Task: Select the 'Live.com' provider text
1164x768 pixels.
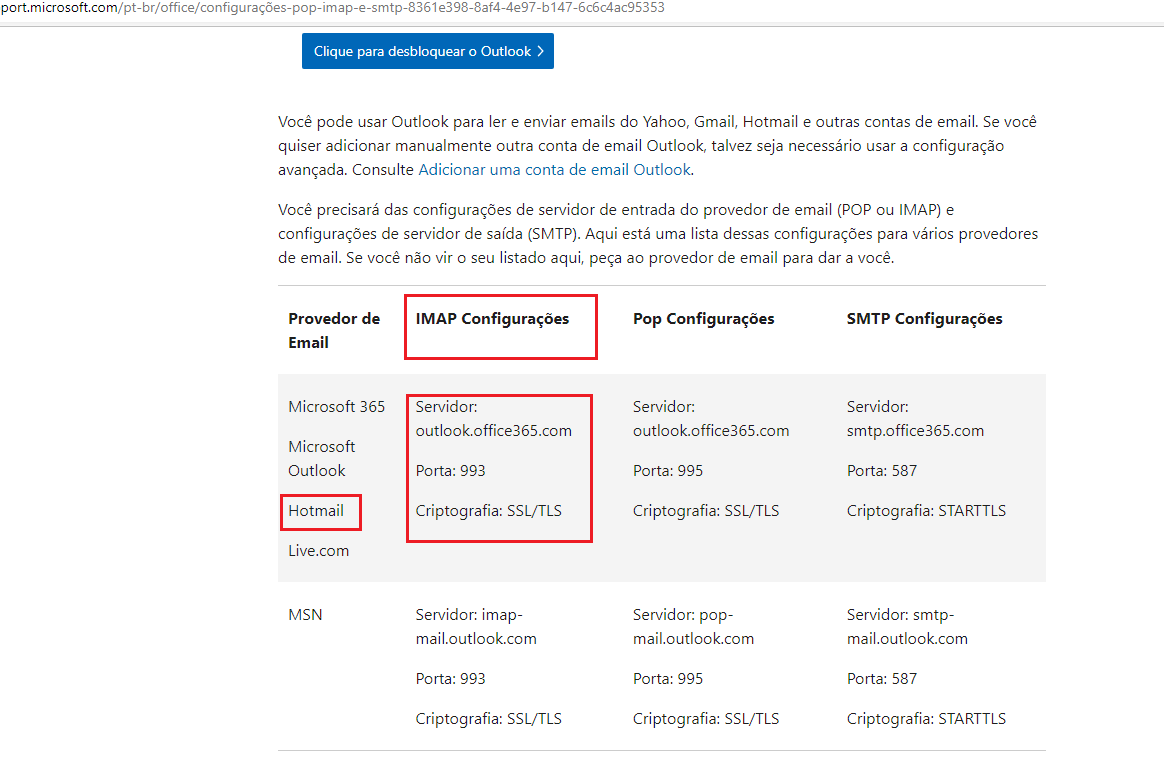Action: 318,551
